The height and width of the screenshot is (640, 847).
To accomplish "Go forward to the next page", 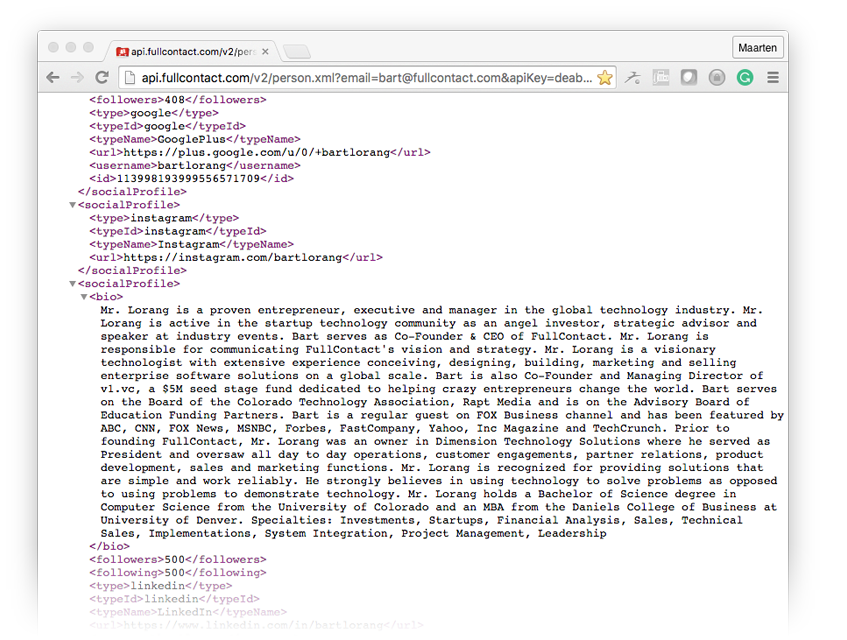I will (x=77, y=78).
